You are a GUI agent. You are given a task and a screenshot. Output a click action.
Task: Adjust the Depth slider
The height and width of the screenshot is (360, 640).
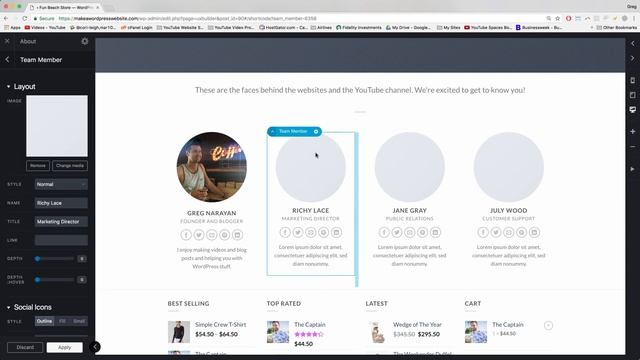click(x=55, y=258)
